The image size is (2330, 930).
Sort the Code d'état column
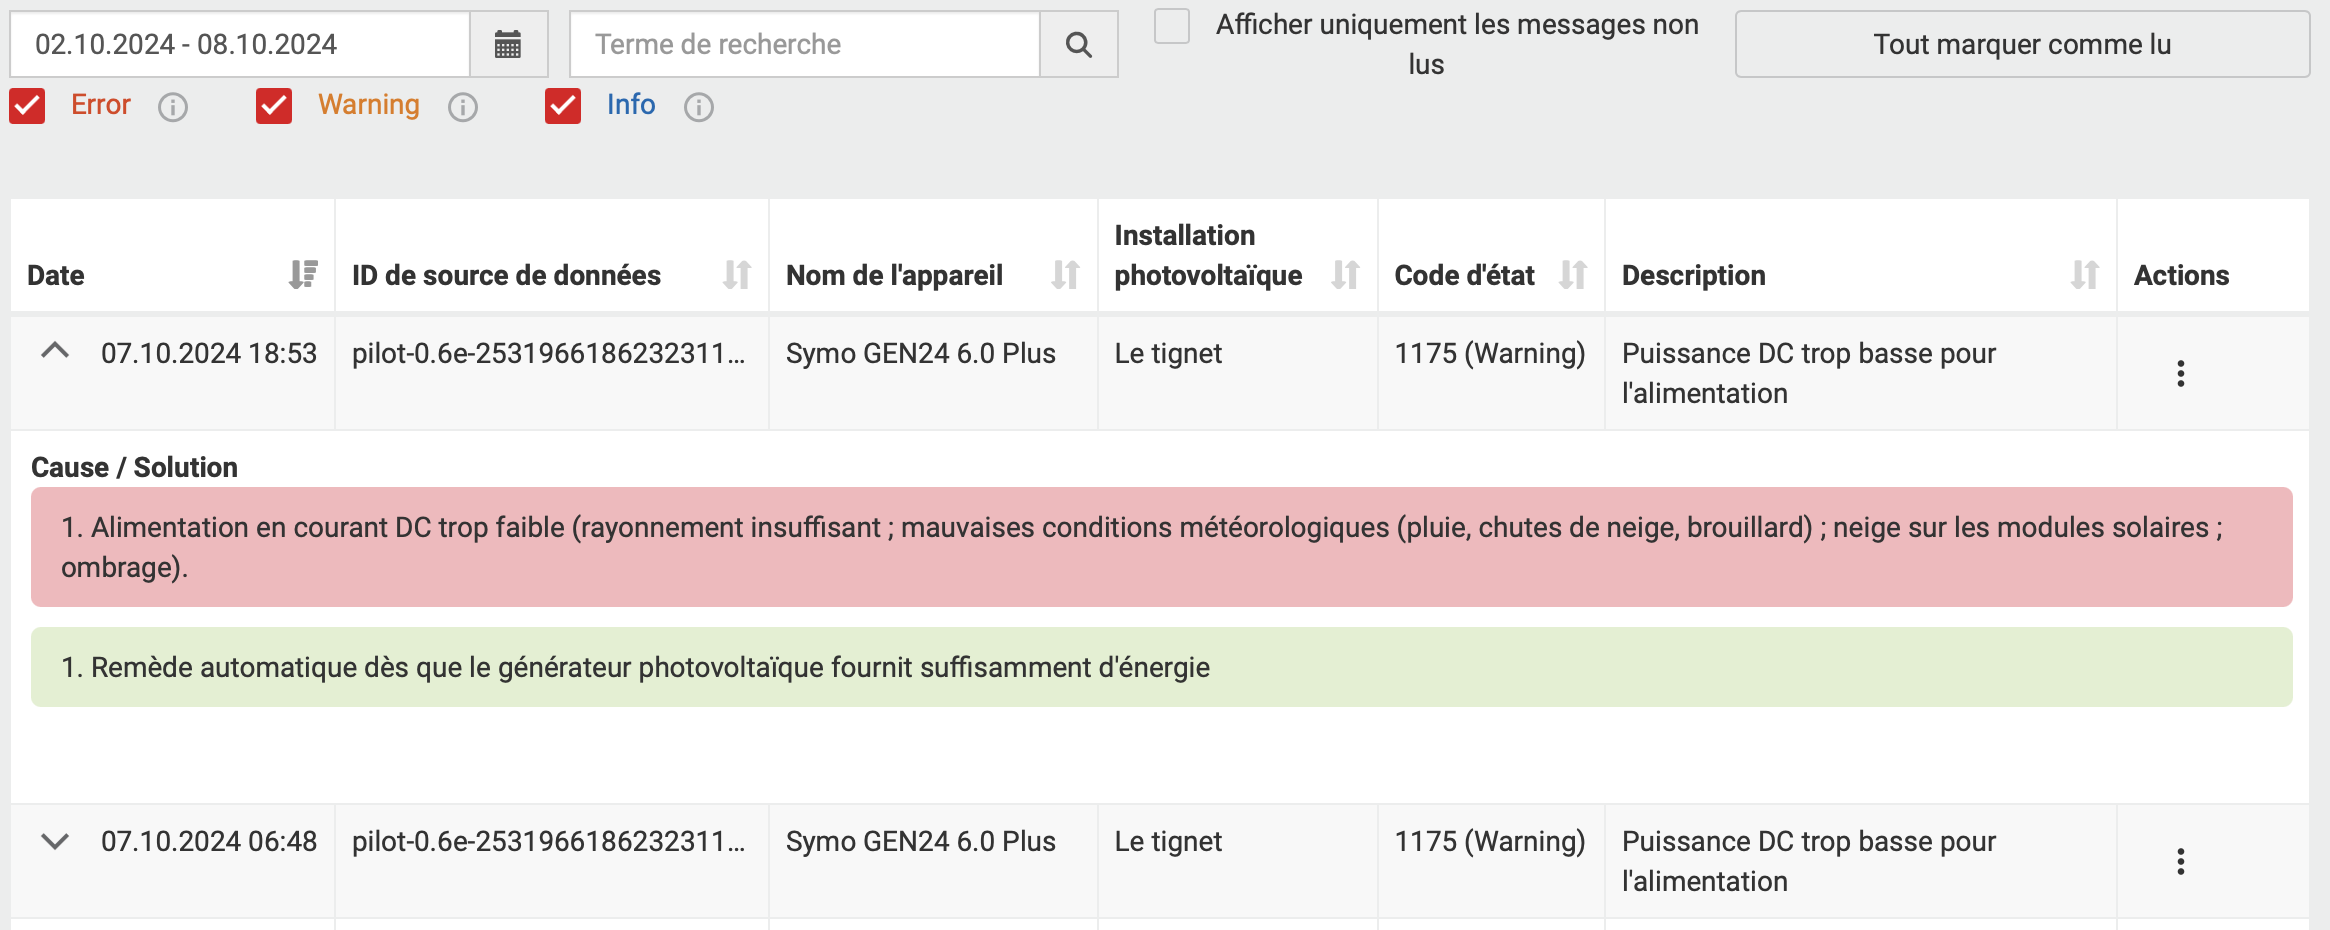click(x=1571, y=275)
